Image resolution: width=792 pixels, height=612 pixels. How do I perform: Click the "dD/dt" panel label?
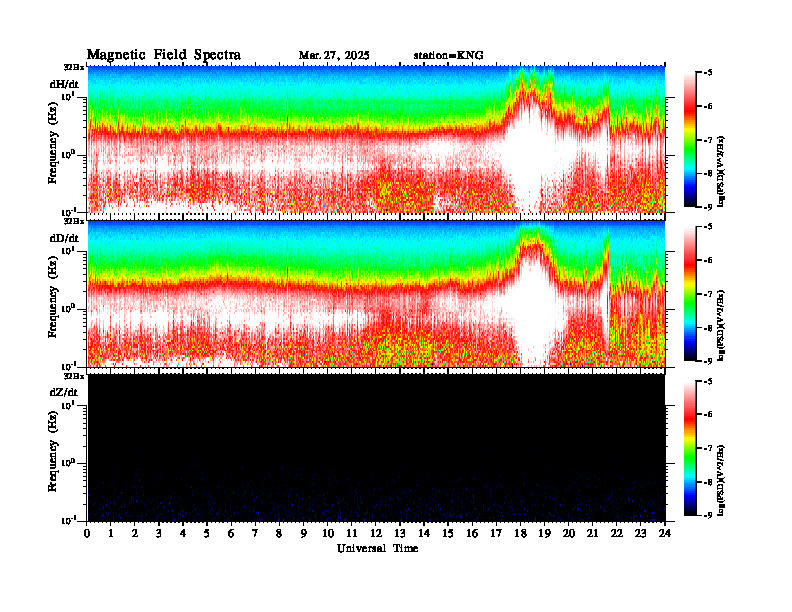(64, 238)
